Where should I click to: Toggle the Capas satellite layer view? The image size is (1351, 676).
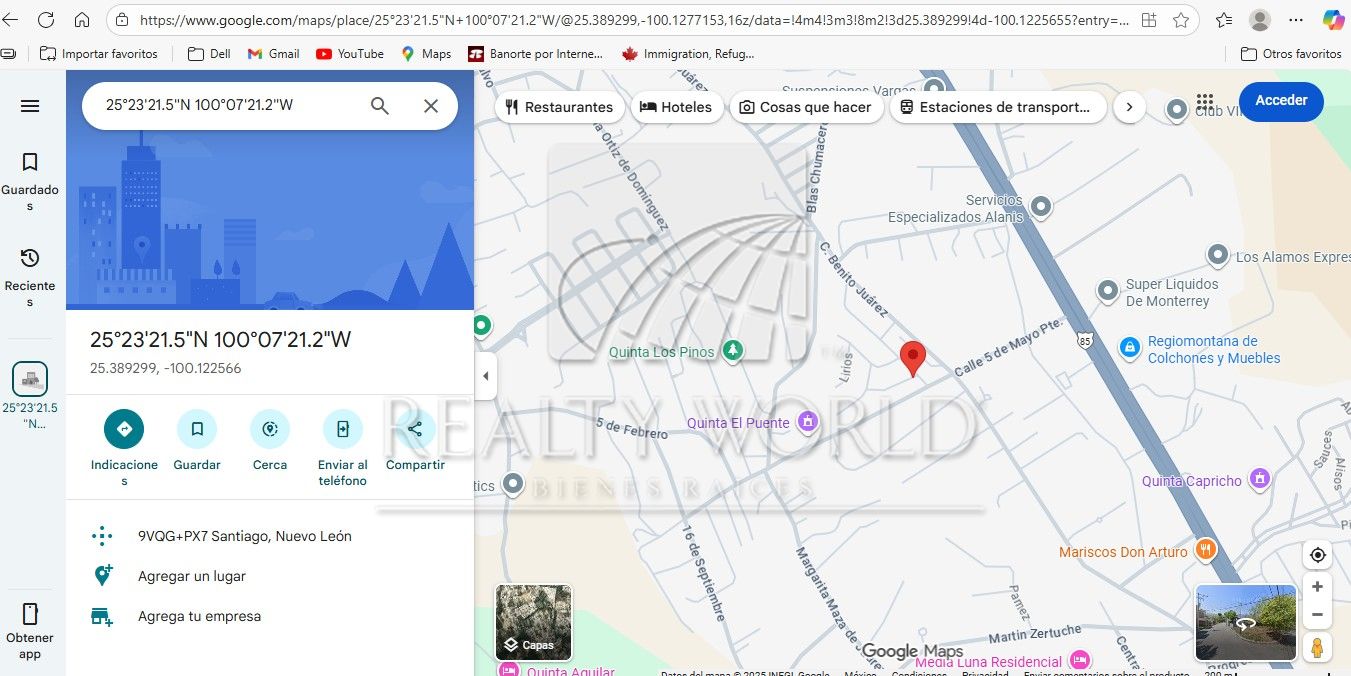pyautogui.click(x=533, y=622)
